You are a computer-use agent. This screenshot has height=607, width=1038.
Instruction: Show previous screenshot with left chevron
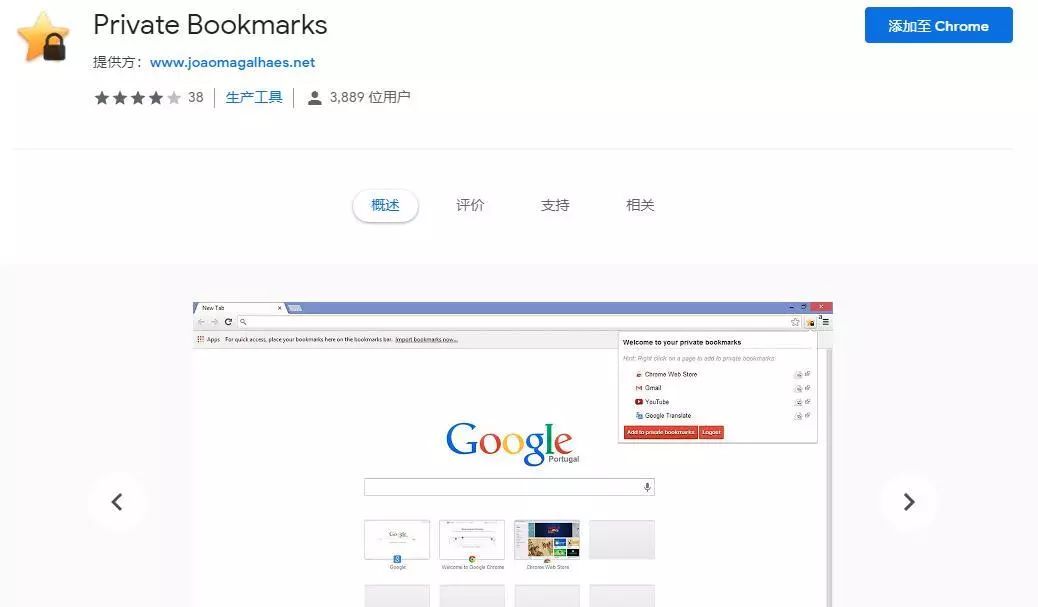[117, 502]
